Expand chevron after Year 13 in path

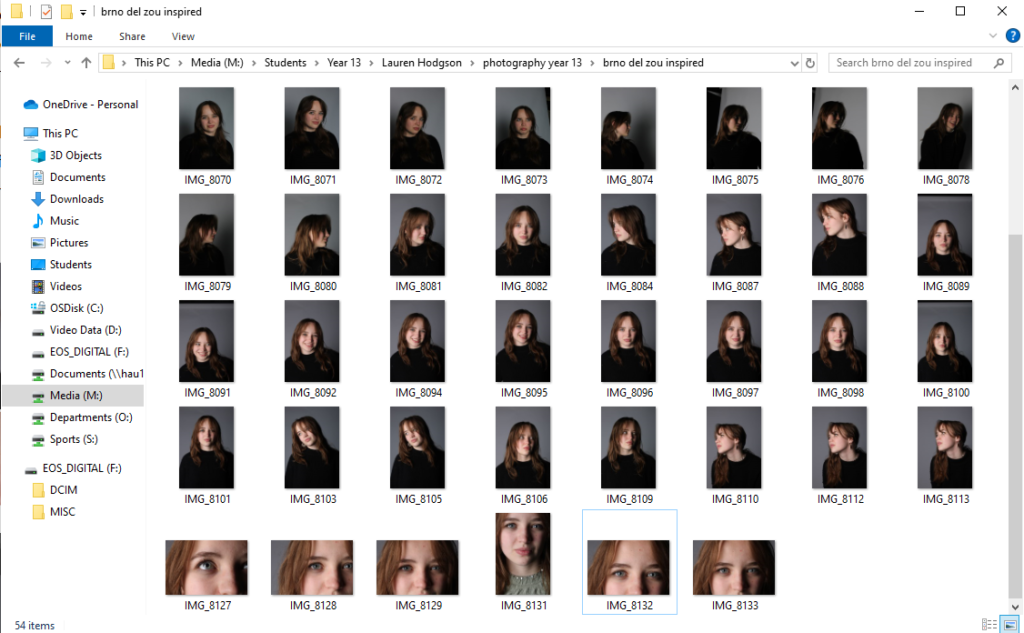click(x=371, y=63)
